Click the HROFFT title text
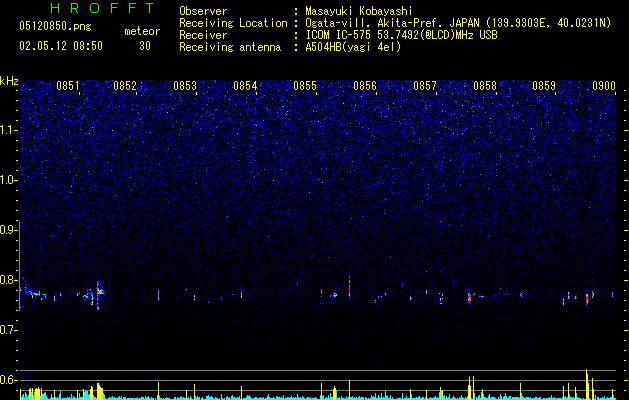Viewport: 629px width, 400px height. point(103,8)
